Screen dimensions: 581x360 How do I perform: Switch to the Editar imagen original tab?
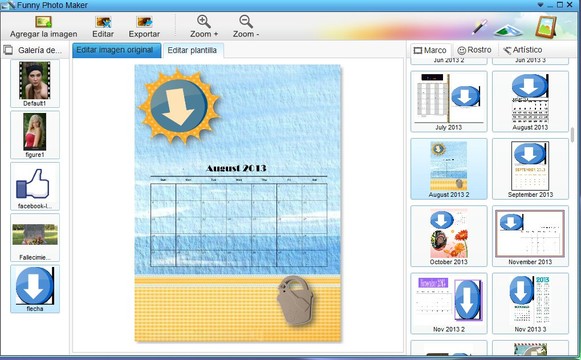pos(116,50)
